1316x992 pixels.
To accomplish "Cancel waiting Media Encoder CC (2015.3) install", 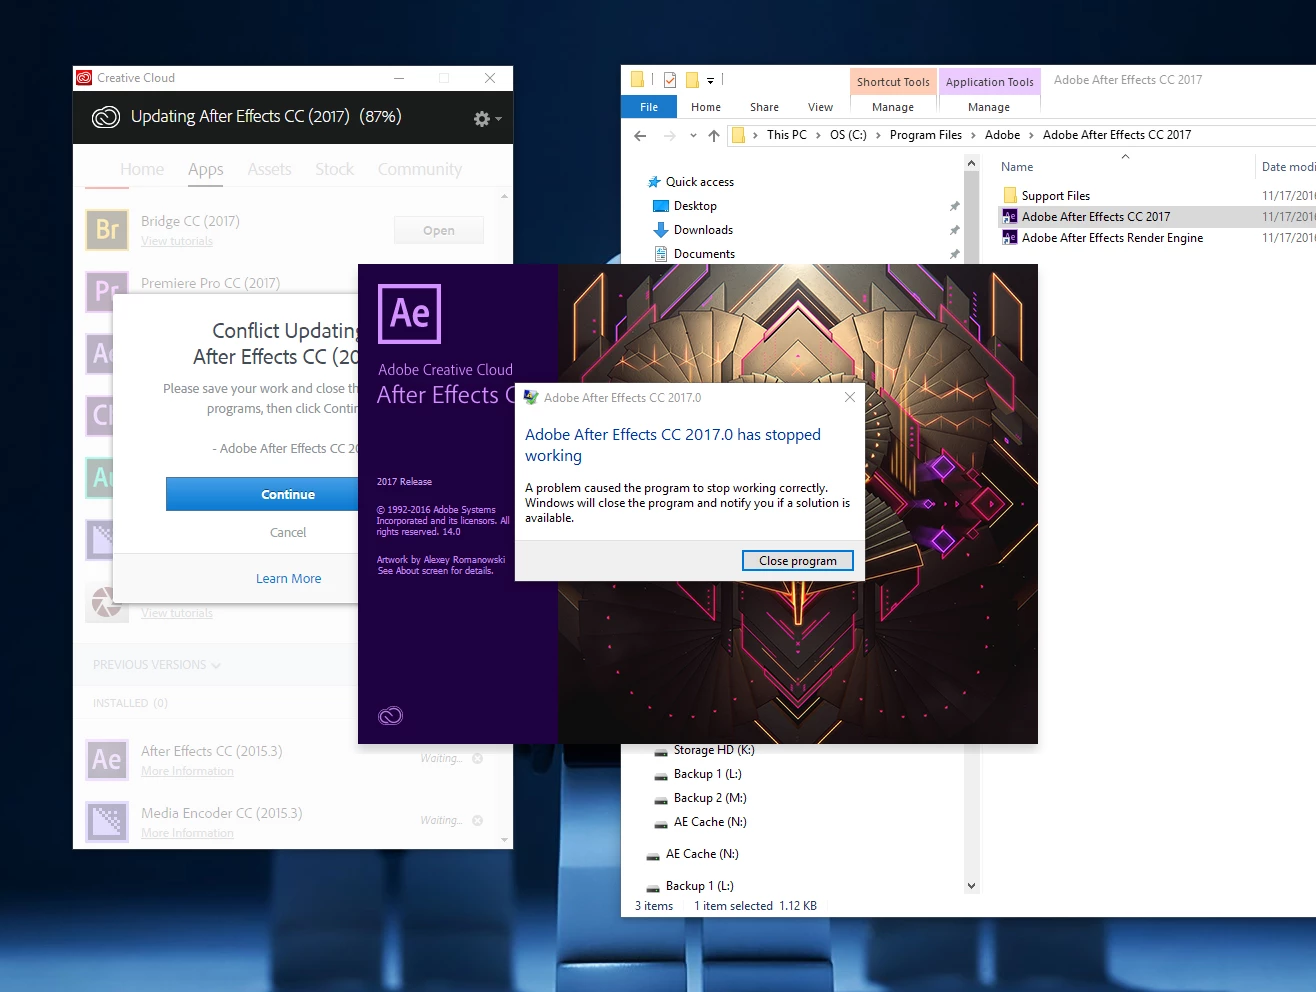I will (477, 820).
